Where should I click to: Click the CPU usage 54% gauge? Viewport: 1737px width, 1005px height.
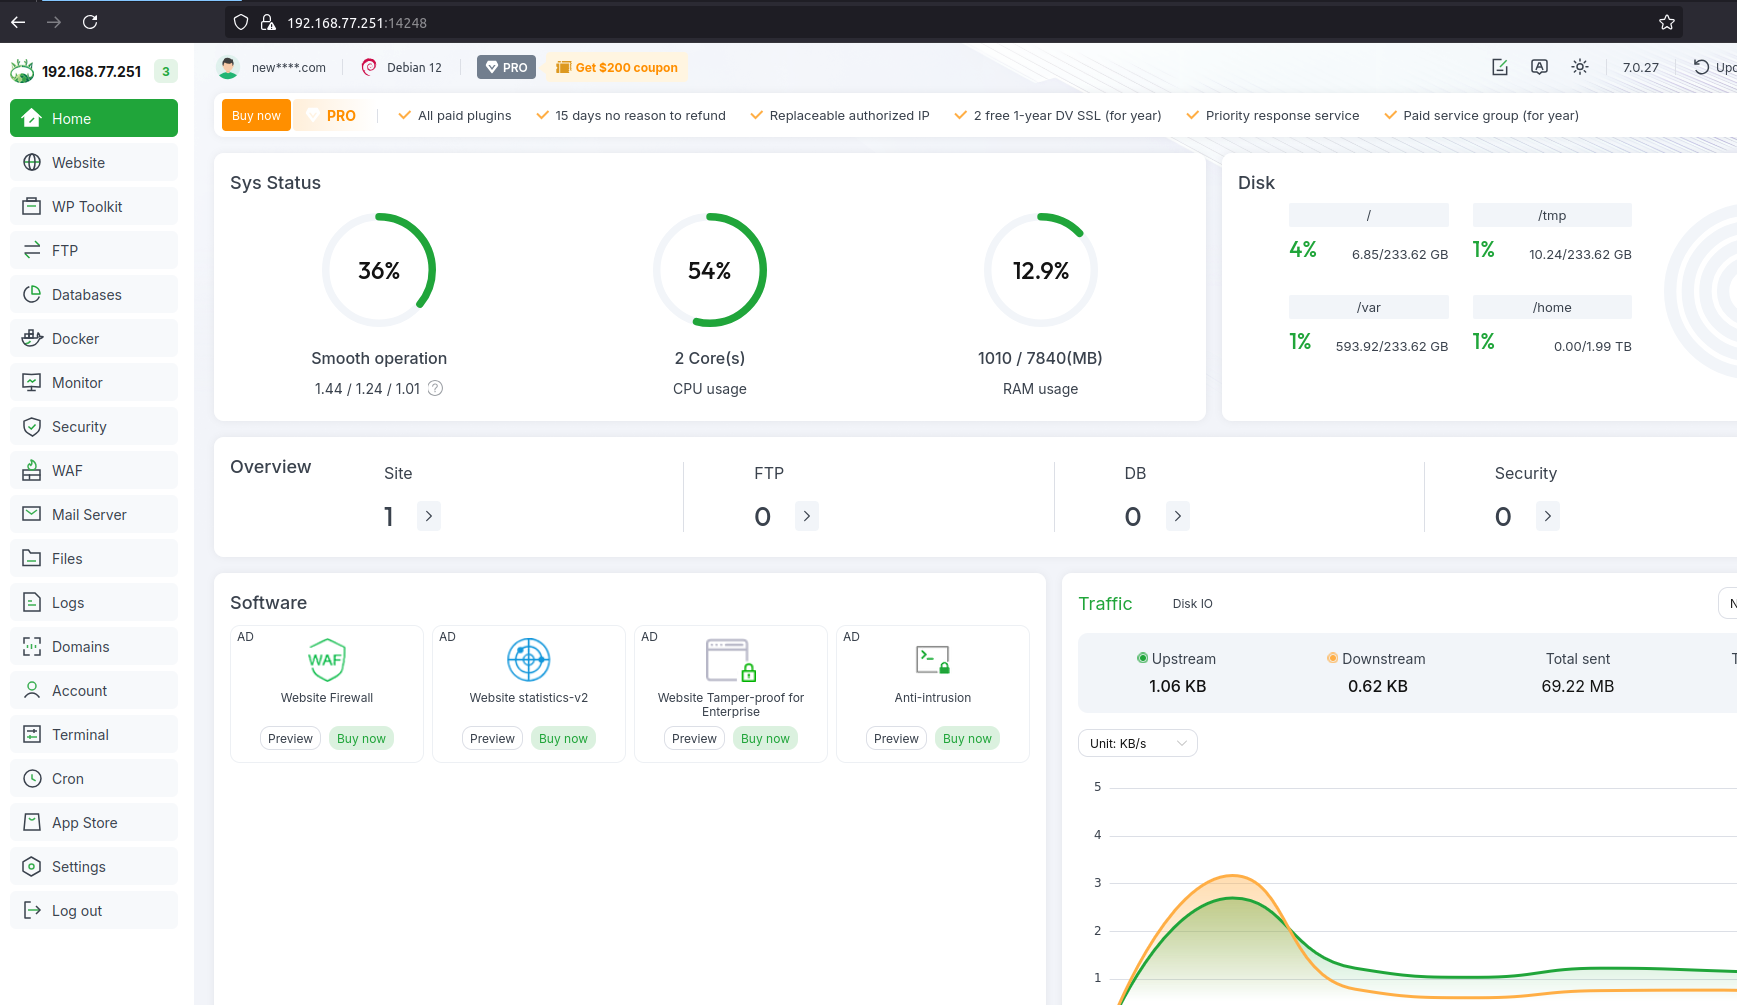pos(709,270)
